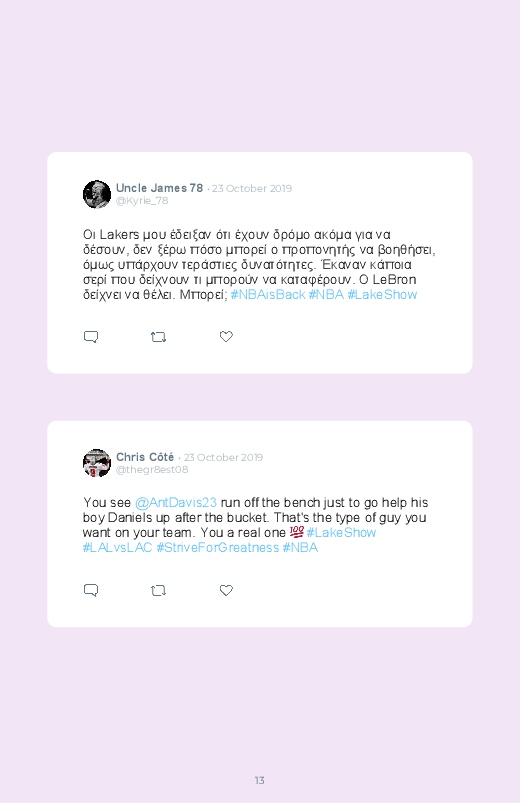Open Chris Côté profile avatar
520x803 pixels.
pyautogui.click(x=97, y=463)
